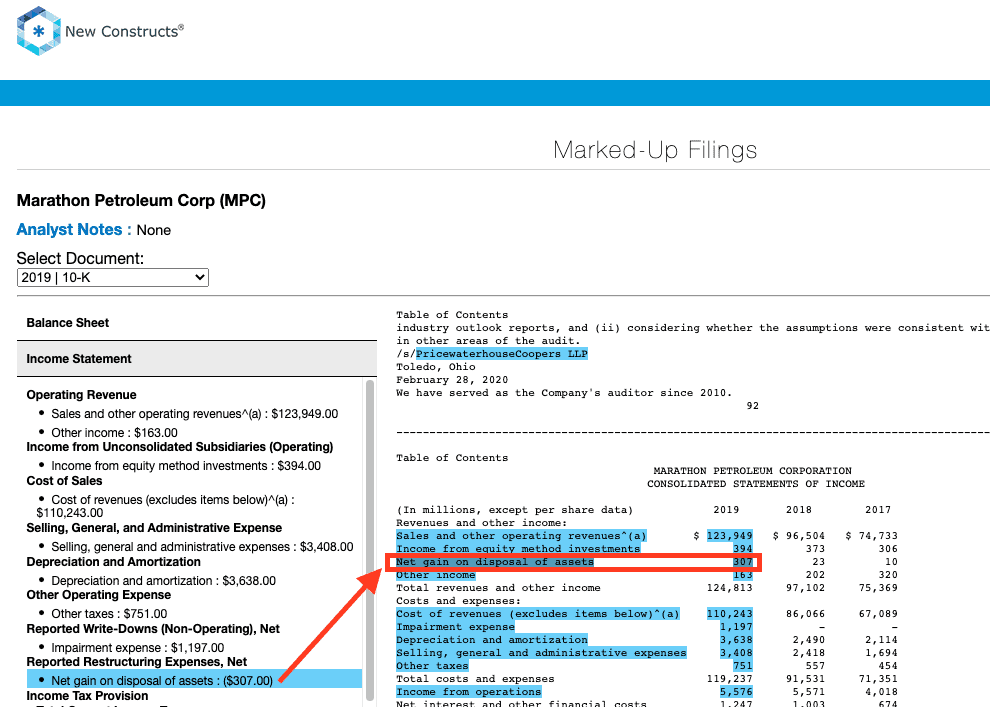This screenshot has width=990, height=707.
Task: Click Total revenues and other income 124,813 value
Action: (x=730, y=588)
